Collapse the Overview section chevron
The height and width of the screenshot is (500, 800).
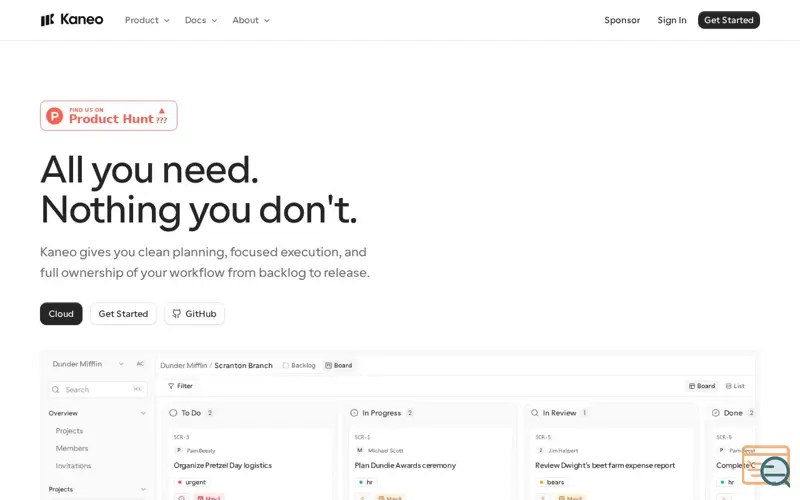[143, 413]
